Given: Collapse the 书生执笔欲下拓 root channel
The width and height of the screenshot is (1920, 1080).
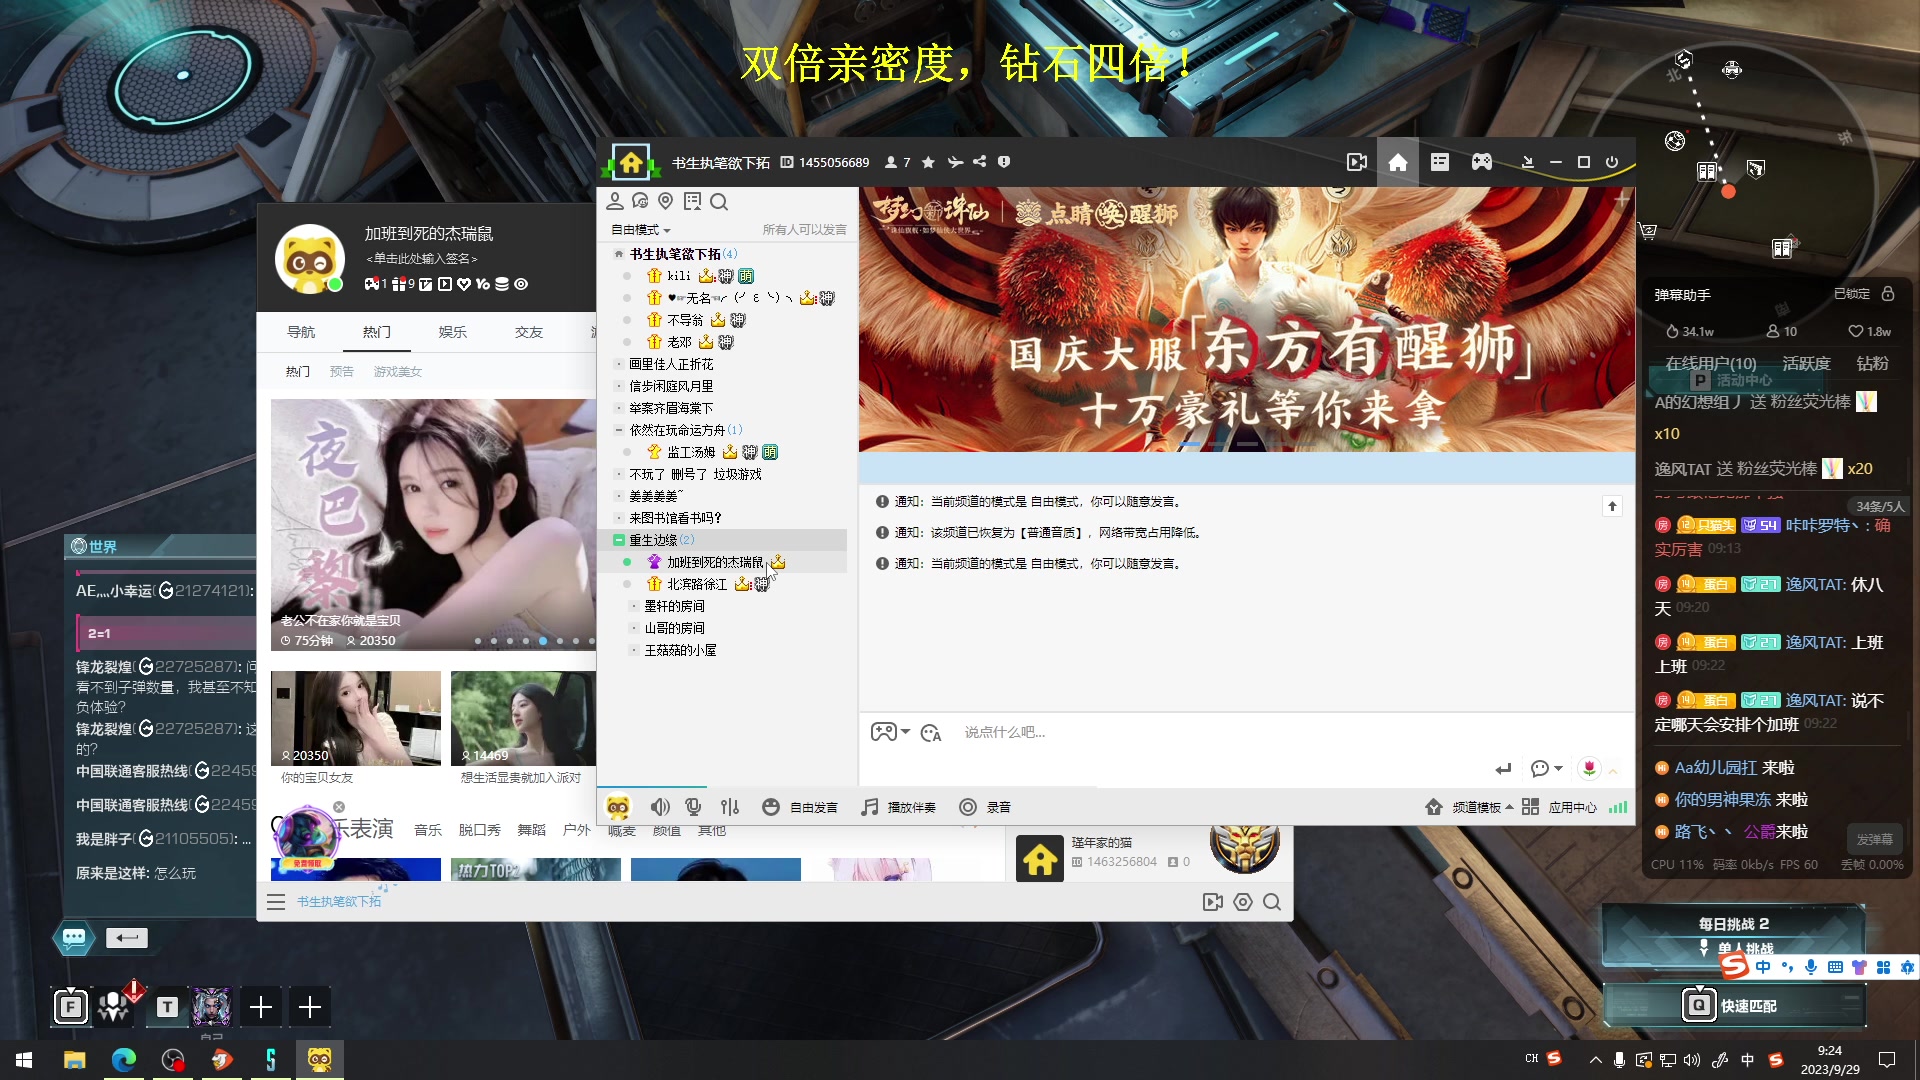Looking at the screenshot, I should point(618,254).
